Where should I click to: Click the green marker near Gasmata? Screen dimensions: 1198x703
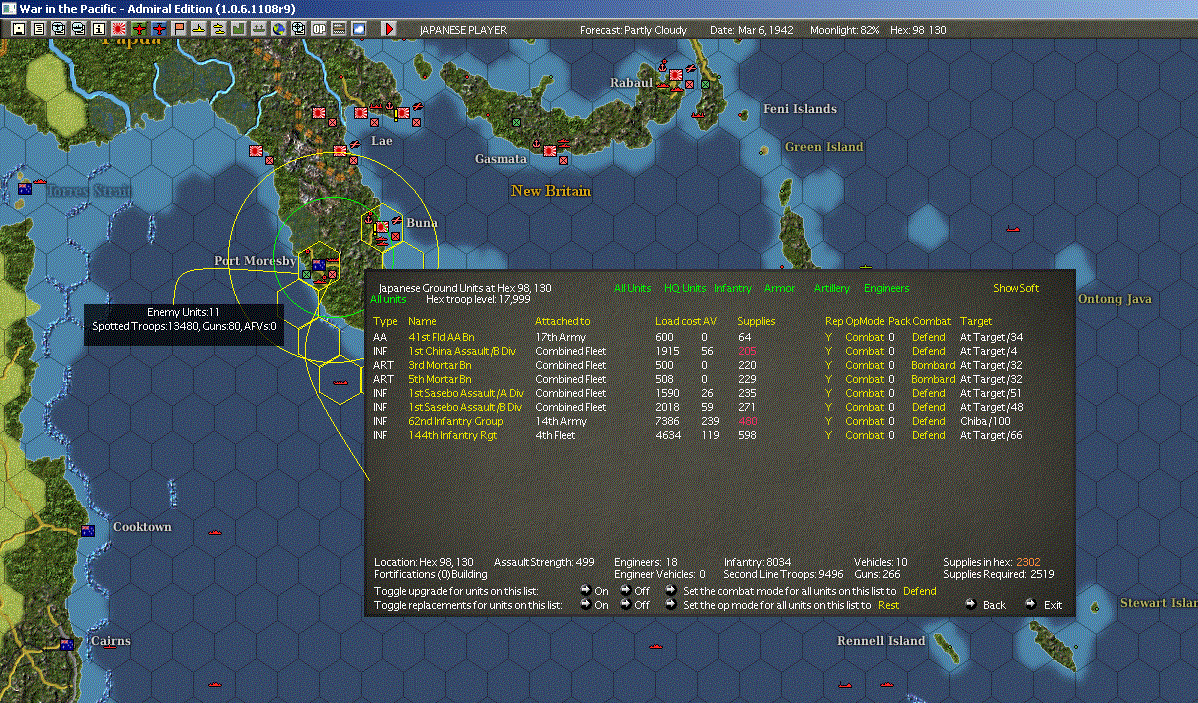click(516, 122)
